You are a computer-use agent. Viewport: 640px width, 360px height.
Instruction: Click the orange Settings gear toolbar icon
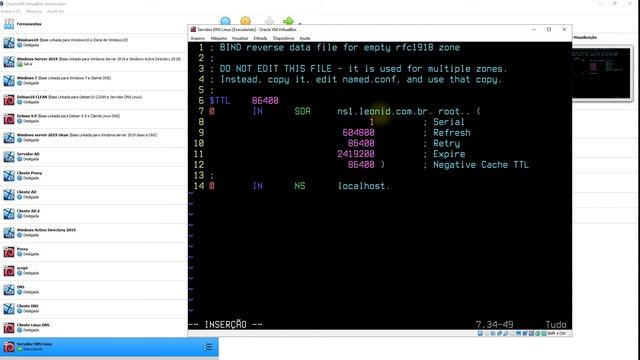pyautogui.click(x=245, y=21)
